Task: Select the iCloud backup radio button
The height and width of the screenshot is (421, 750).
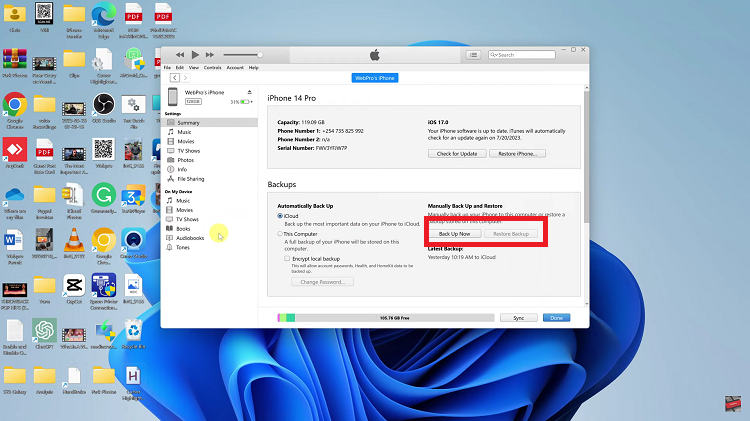Action: point(280,216)
